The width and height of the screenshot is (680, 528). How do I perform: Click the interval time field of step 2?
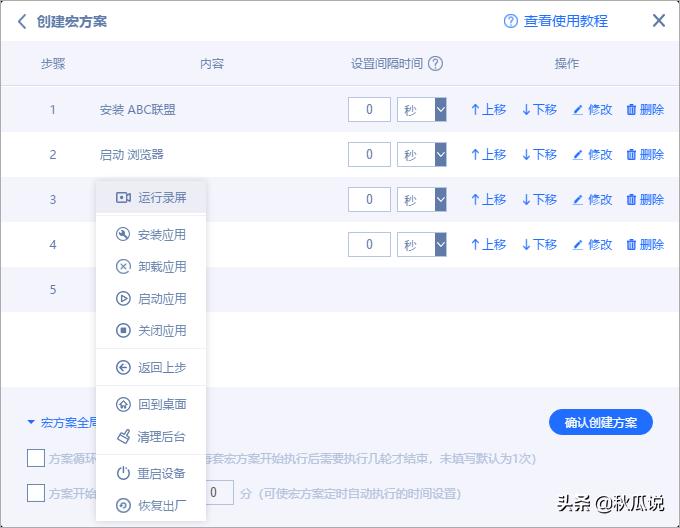coord(369,155)
